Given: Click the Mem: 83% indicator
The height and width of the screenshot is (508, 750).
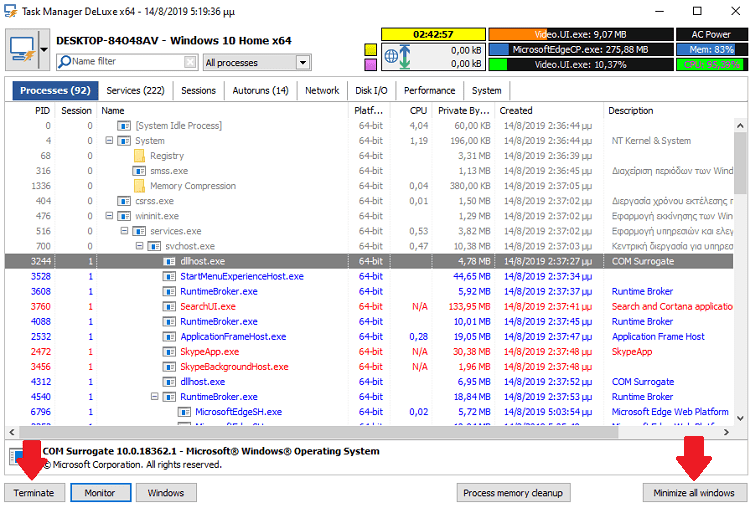Looking at the screenshot, I should [x=711, y=49].
